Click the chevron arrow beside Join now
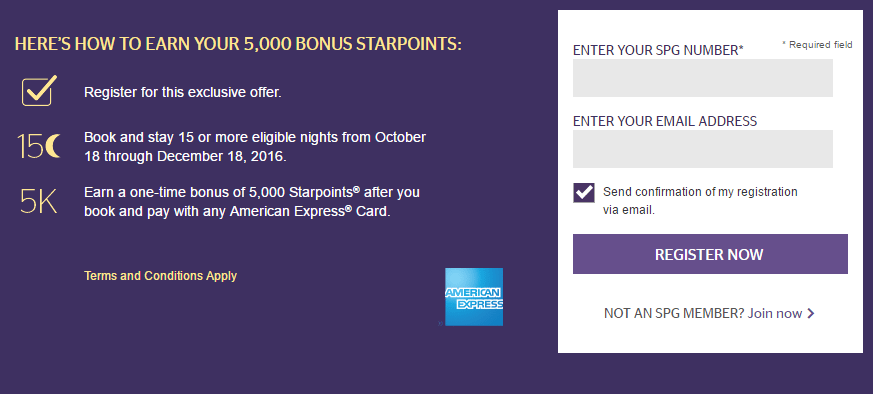This screenshot has width=873, height=394. tap(811, 313)
